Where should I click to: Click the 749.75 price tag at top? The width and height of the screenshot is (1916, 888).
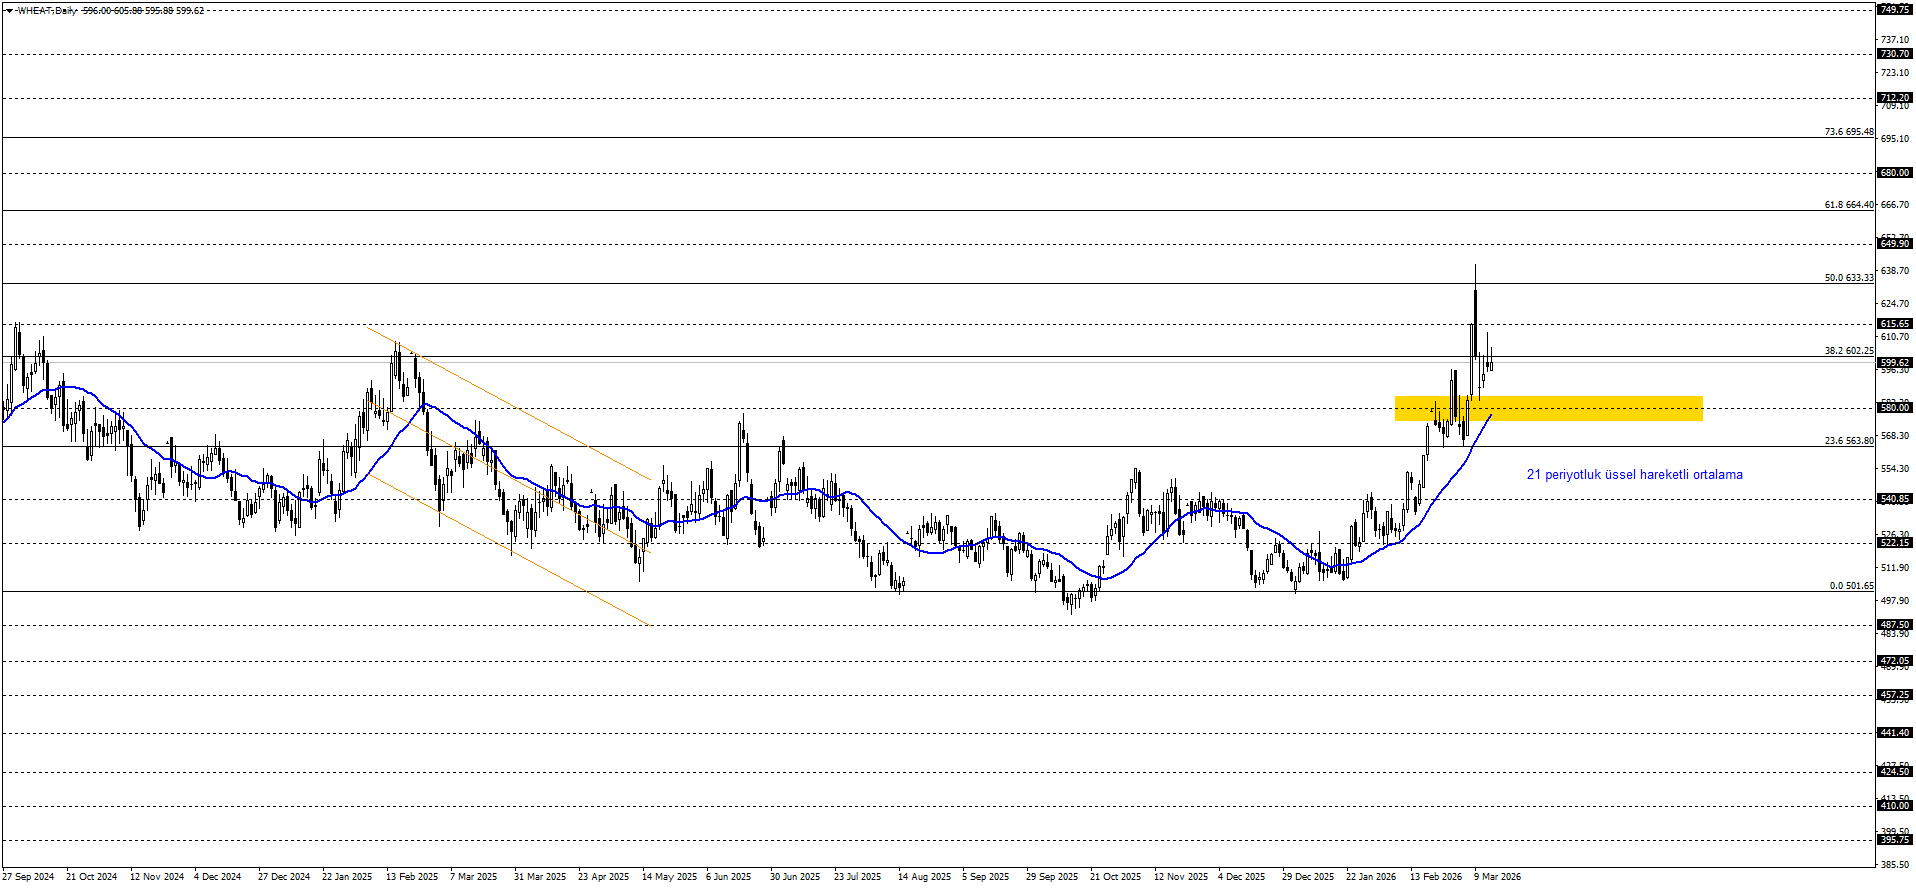coord(1894,9)
